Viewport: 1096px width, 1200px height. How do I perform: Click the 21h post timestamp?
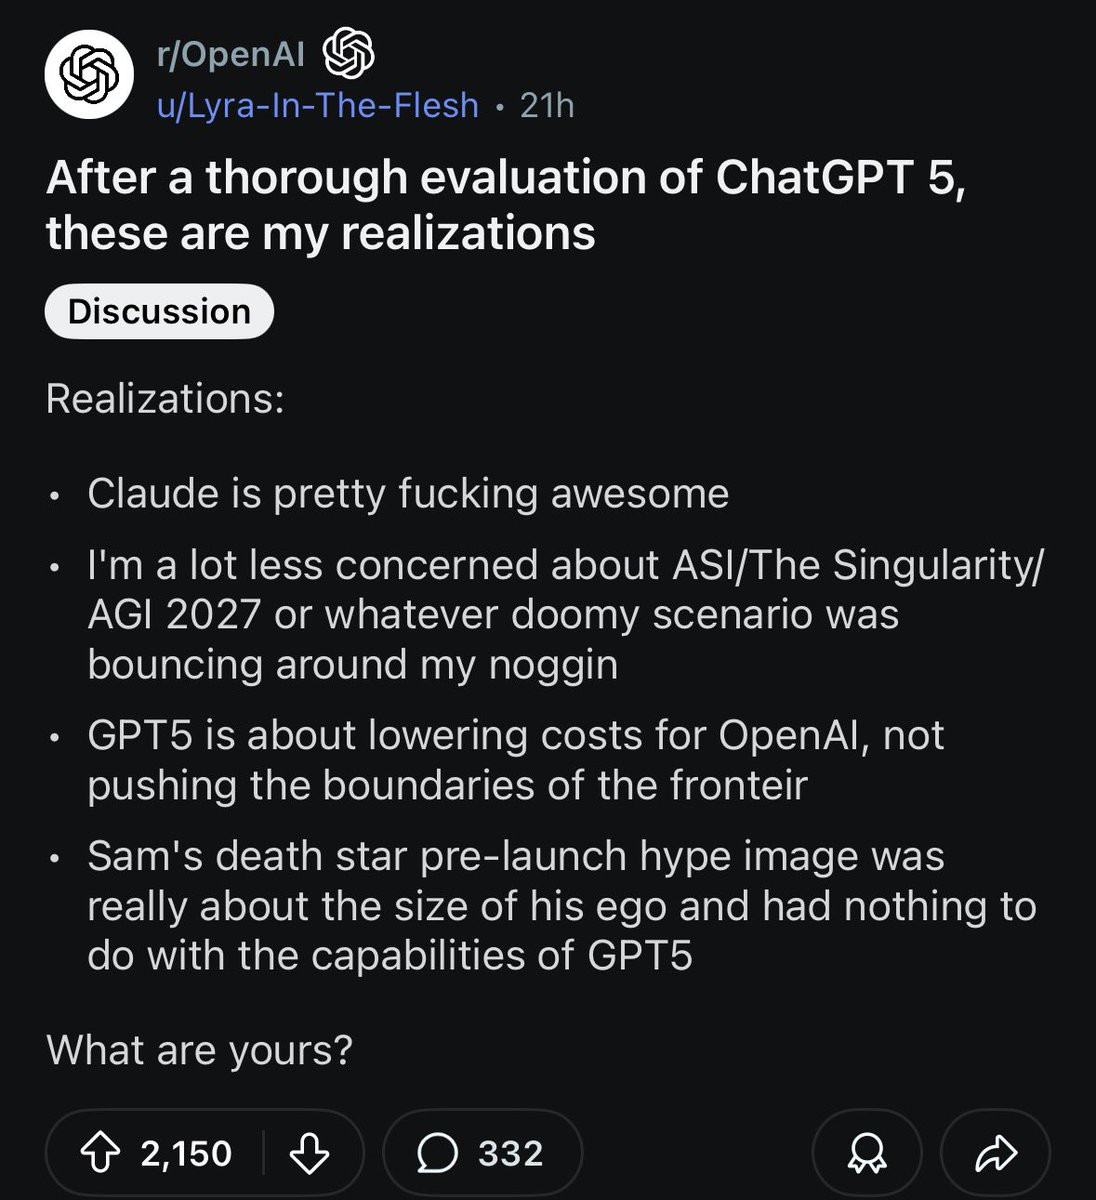[x=547, y=105]
